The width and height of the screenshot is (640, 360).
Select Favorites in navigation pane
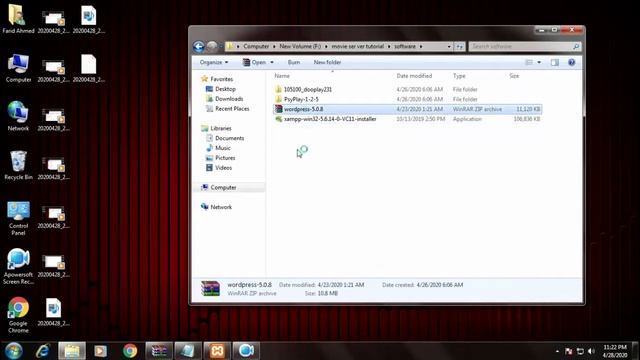(221, 79)
